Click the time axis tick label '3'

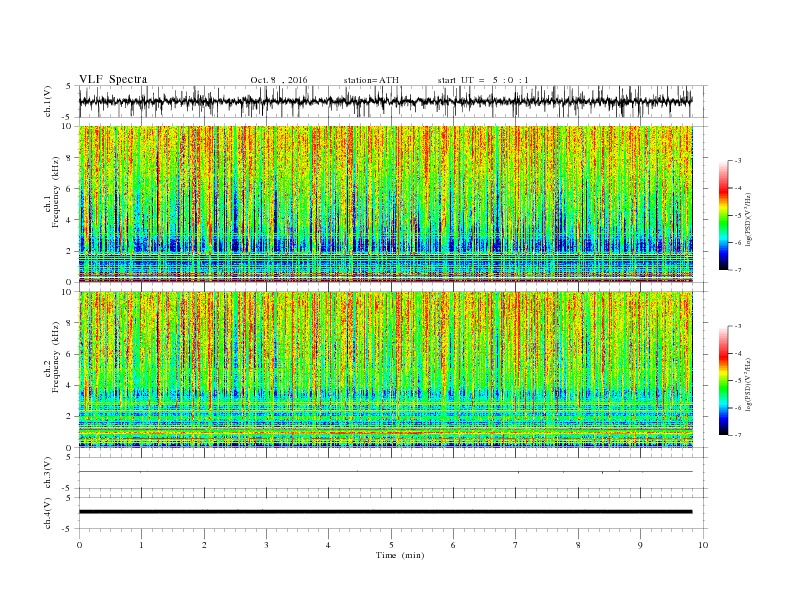point(266,545)
